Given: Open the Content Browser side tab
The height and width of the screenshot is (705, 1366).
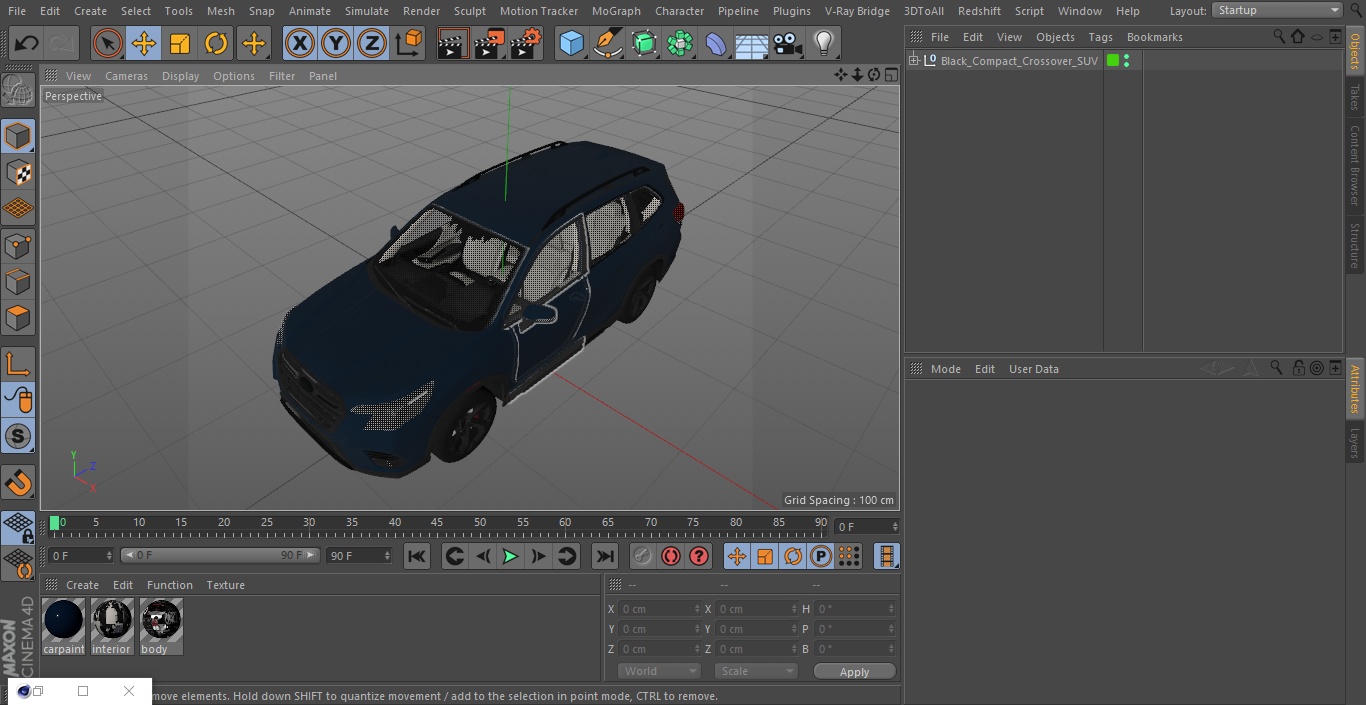Looking at the screenshot, I should pos(1355,164).
